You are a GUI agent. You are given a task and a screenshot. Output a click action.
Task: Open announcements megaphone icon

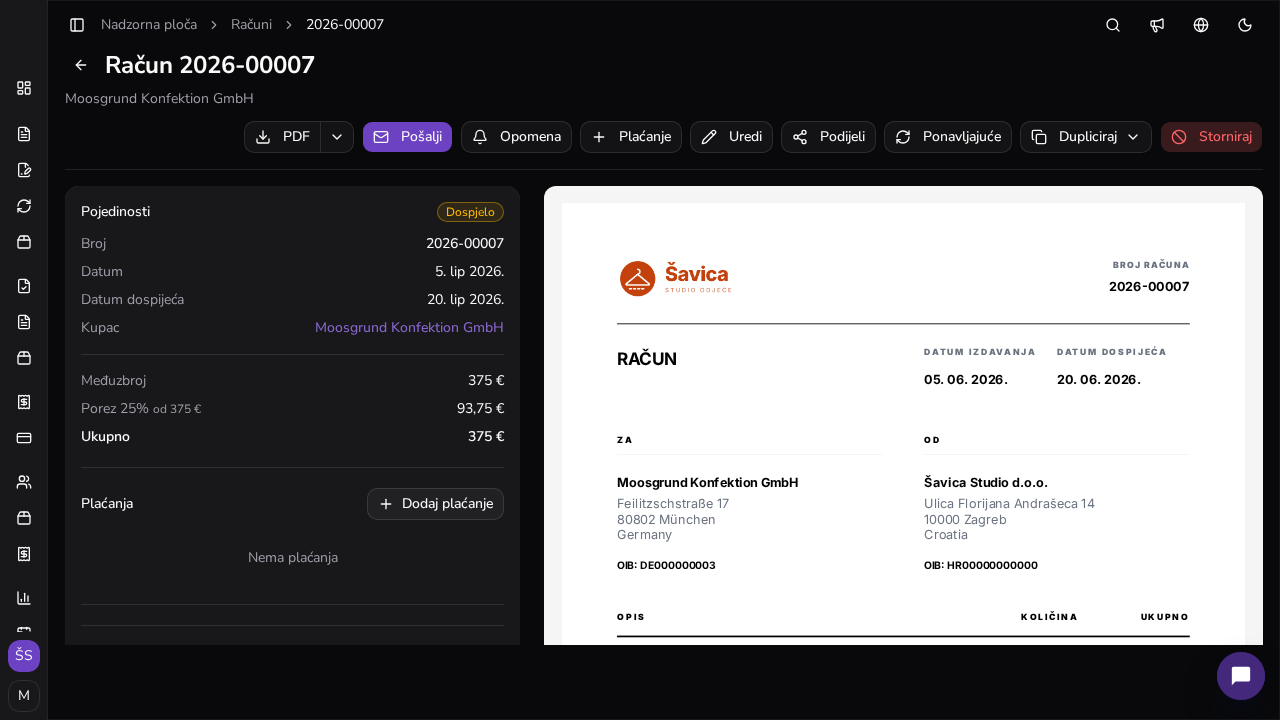1157,24
